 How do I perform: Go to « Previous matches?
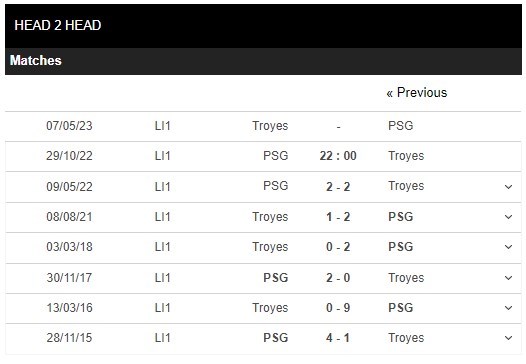click(x=417, y=93)
